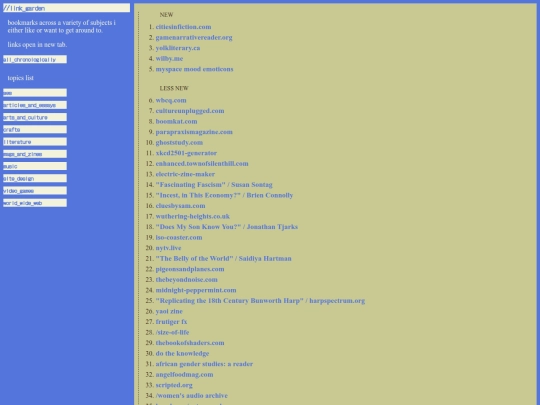
Task: Open iso-coaster.com link
Action: click(179, 237)
